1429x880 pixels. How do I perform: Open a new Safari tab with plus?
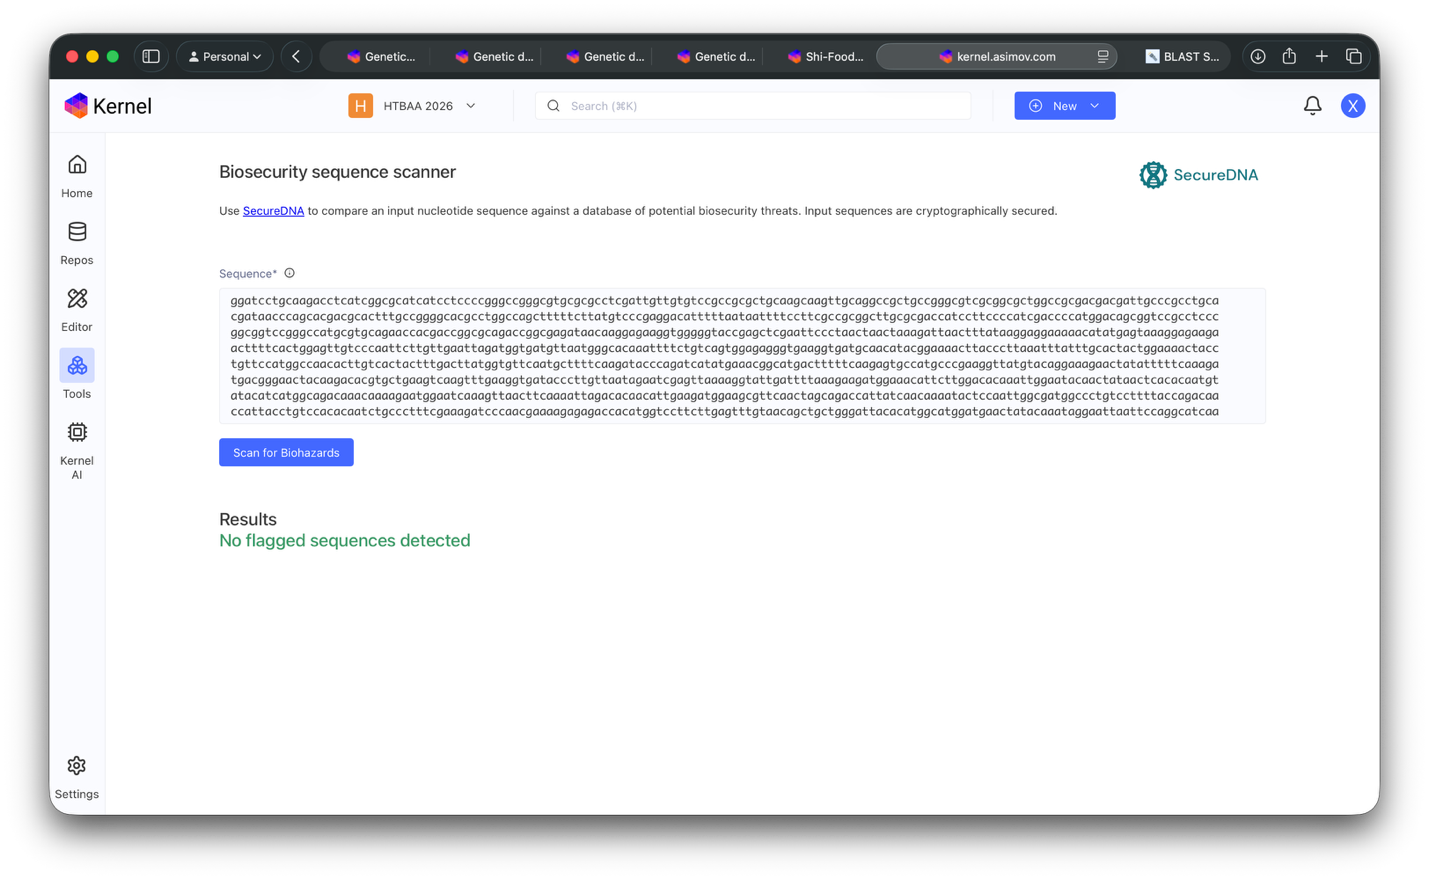(1321, 57)
